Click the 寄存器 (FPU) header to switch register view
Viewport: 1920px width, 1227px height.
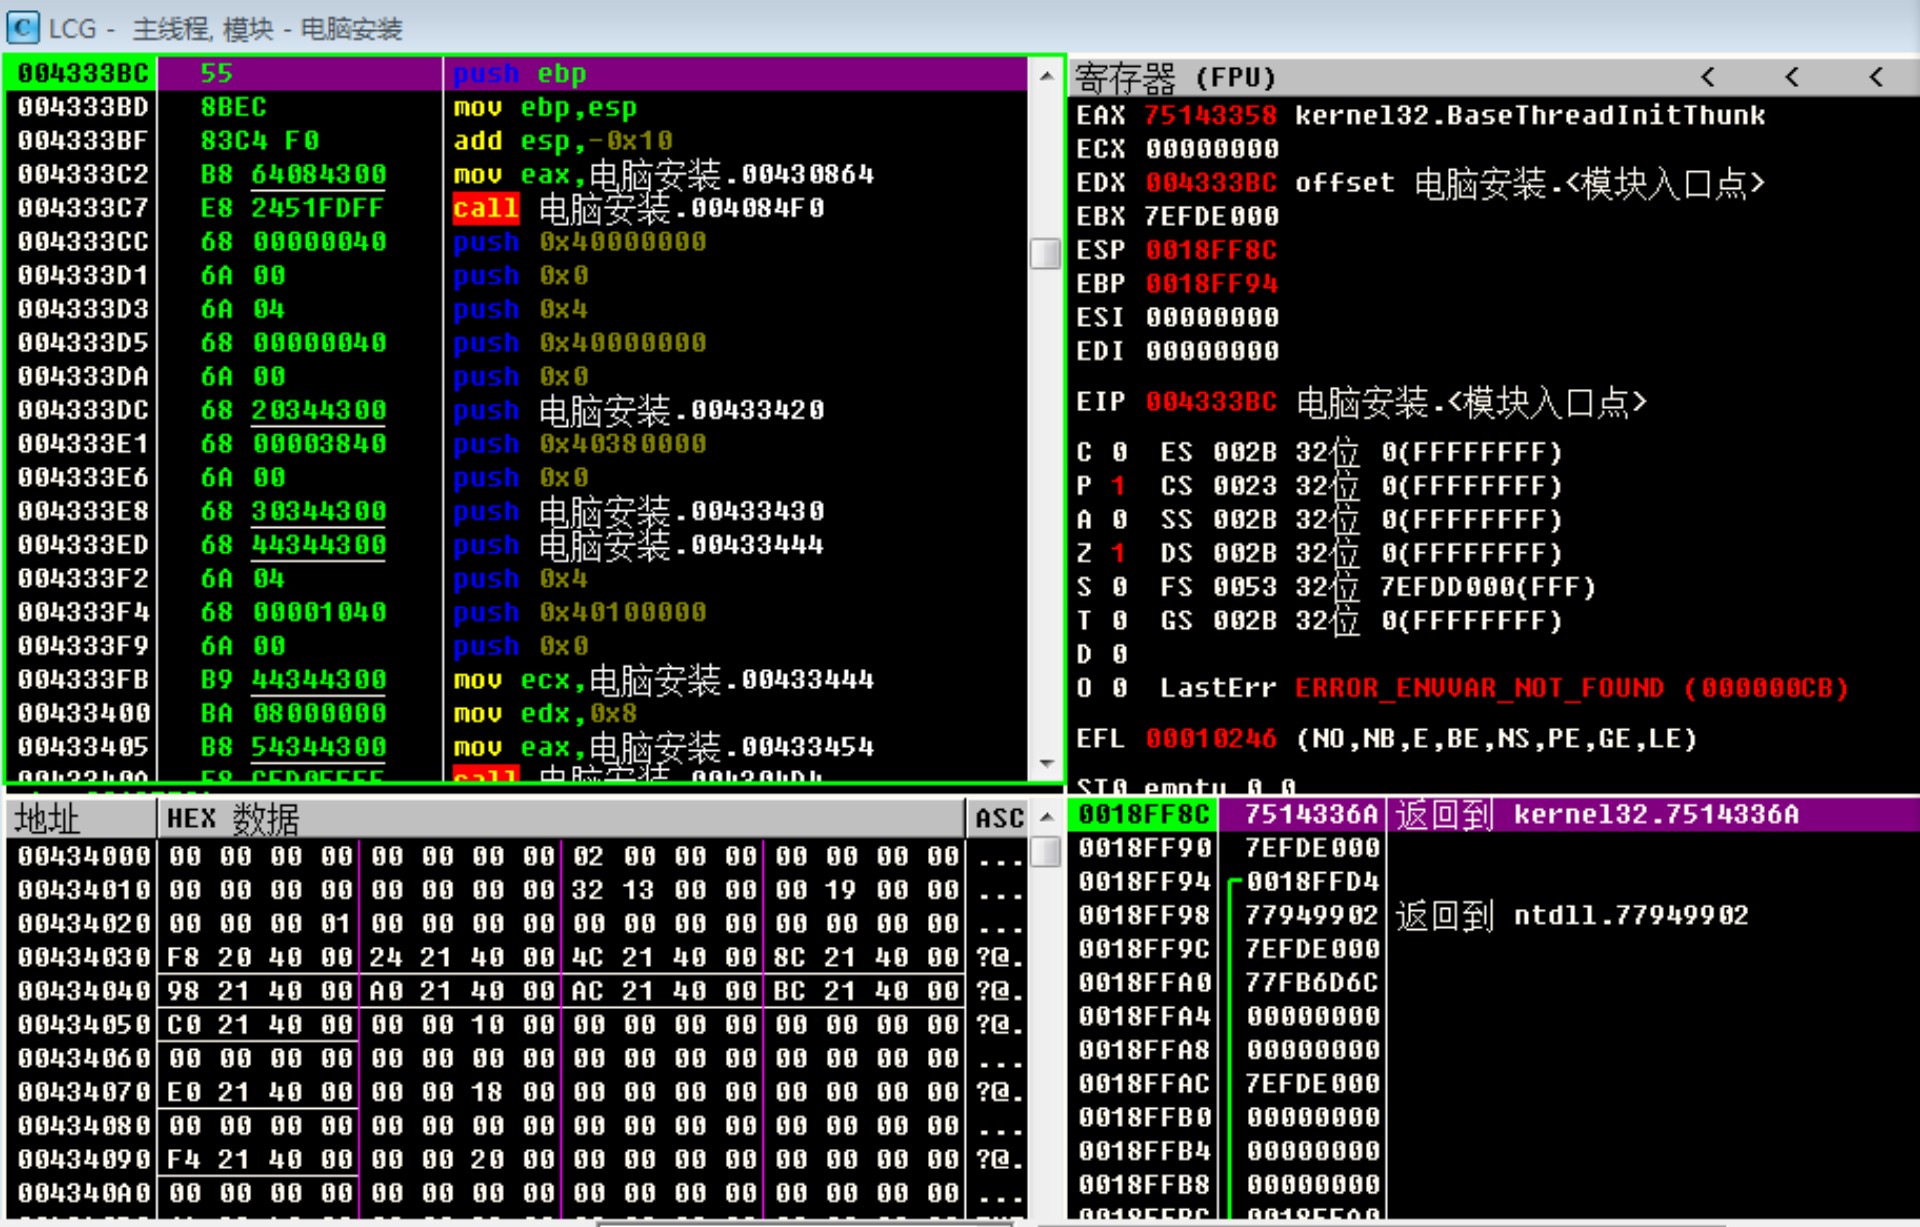(x=1176, y=77)
